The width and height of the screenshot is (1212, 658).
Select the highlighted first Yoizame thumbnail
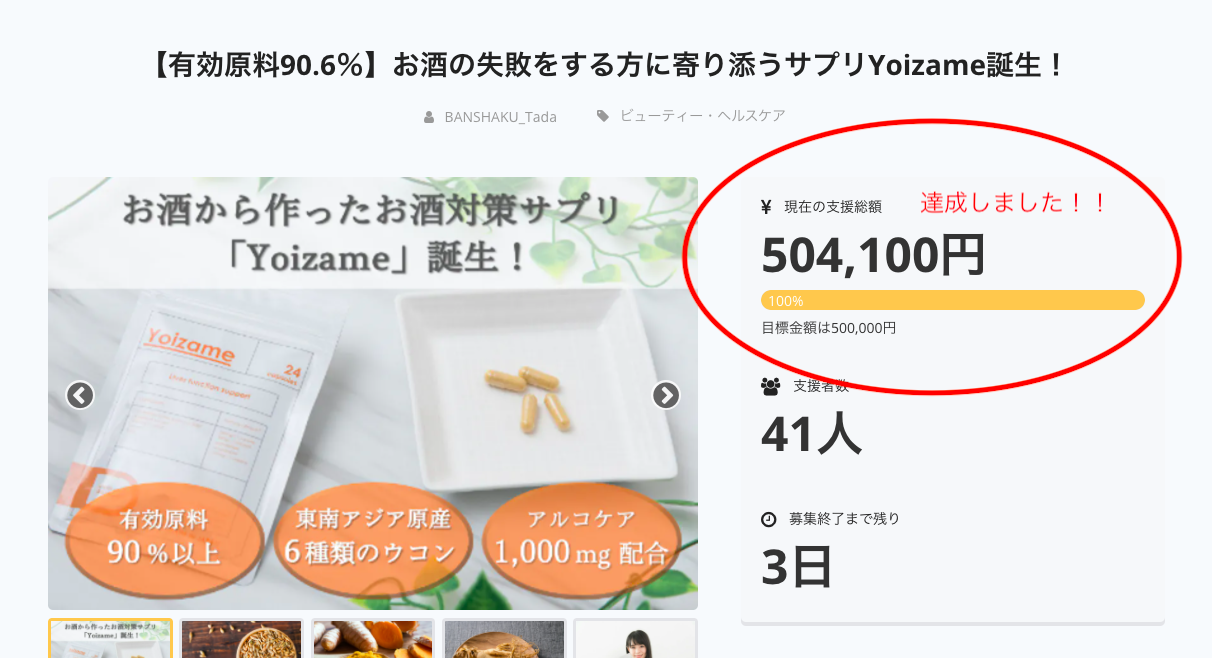[110, 638]
